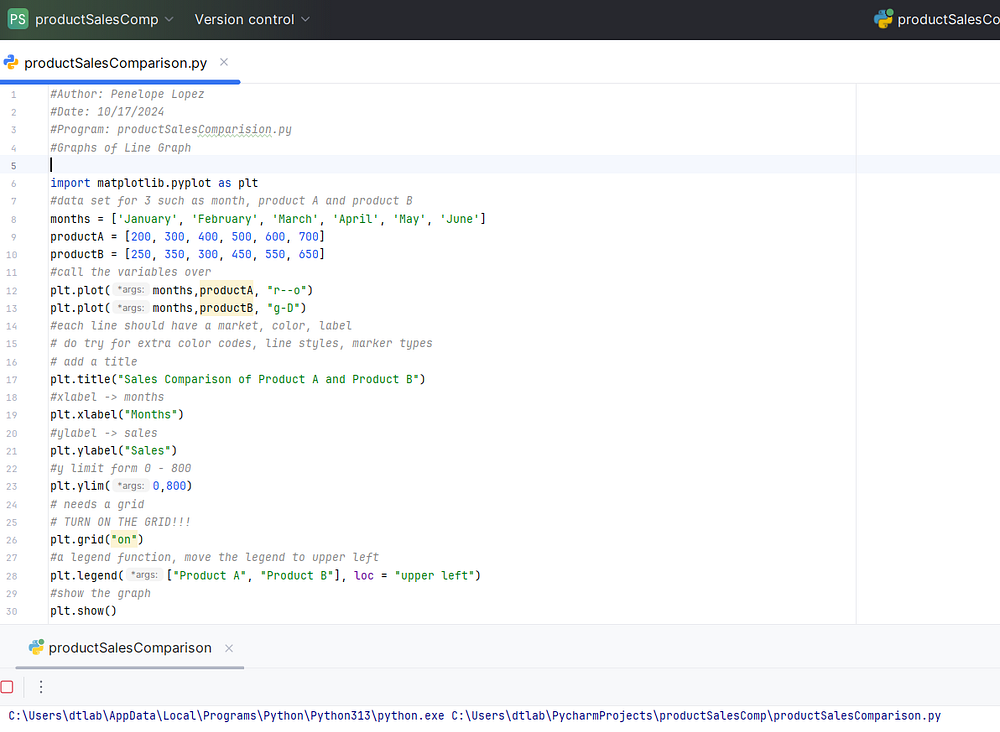This screenshot has height=732, width=1000.
Task: Click the *args hint on line 12
Action: [x=131, y=290]
